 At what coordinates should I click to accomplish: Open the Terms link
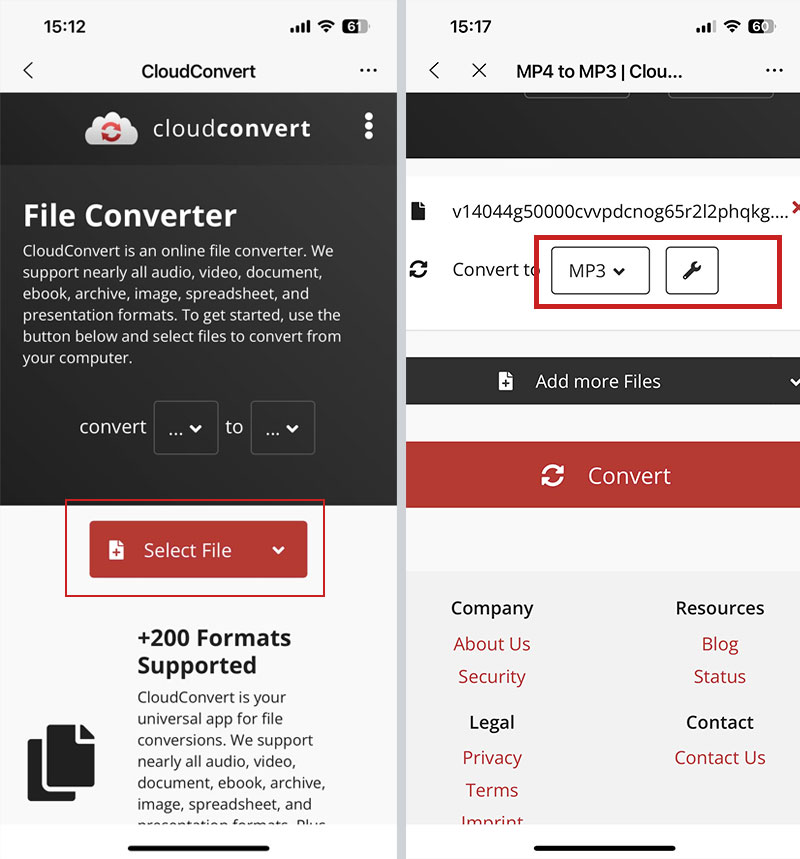492,791
